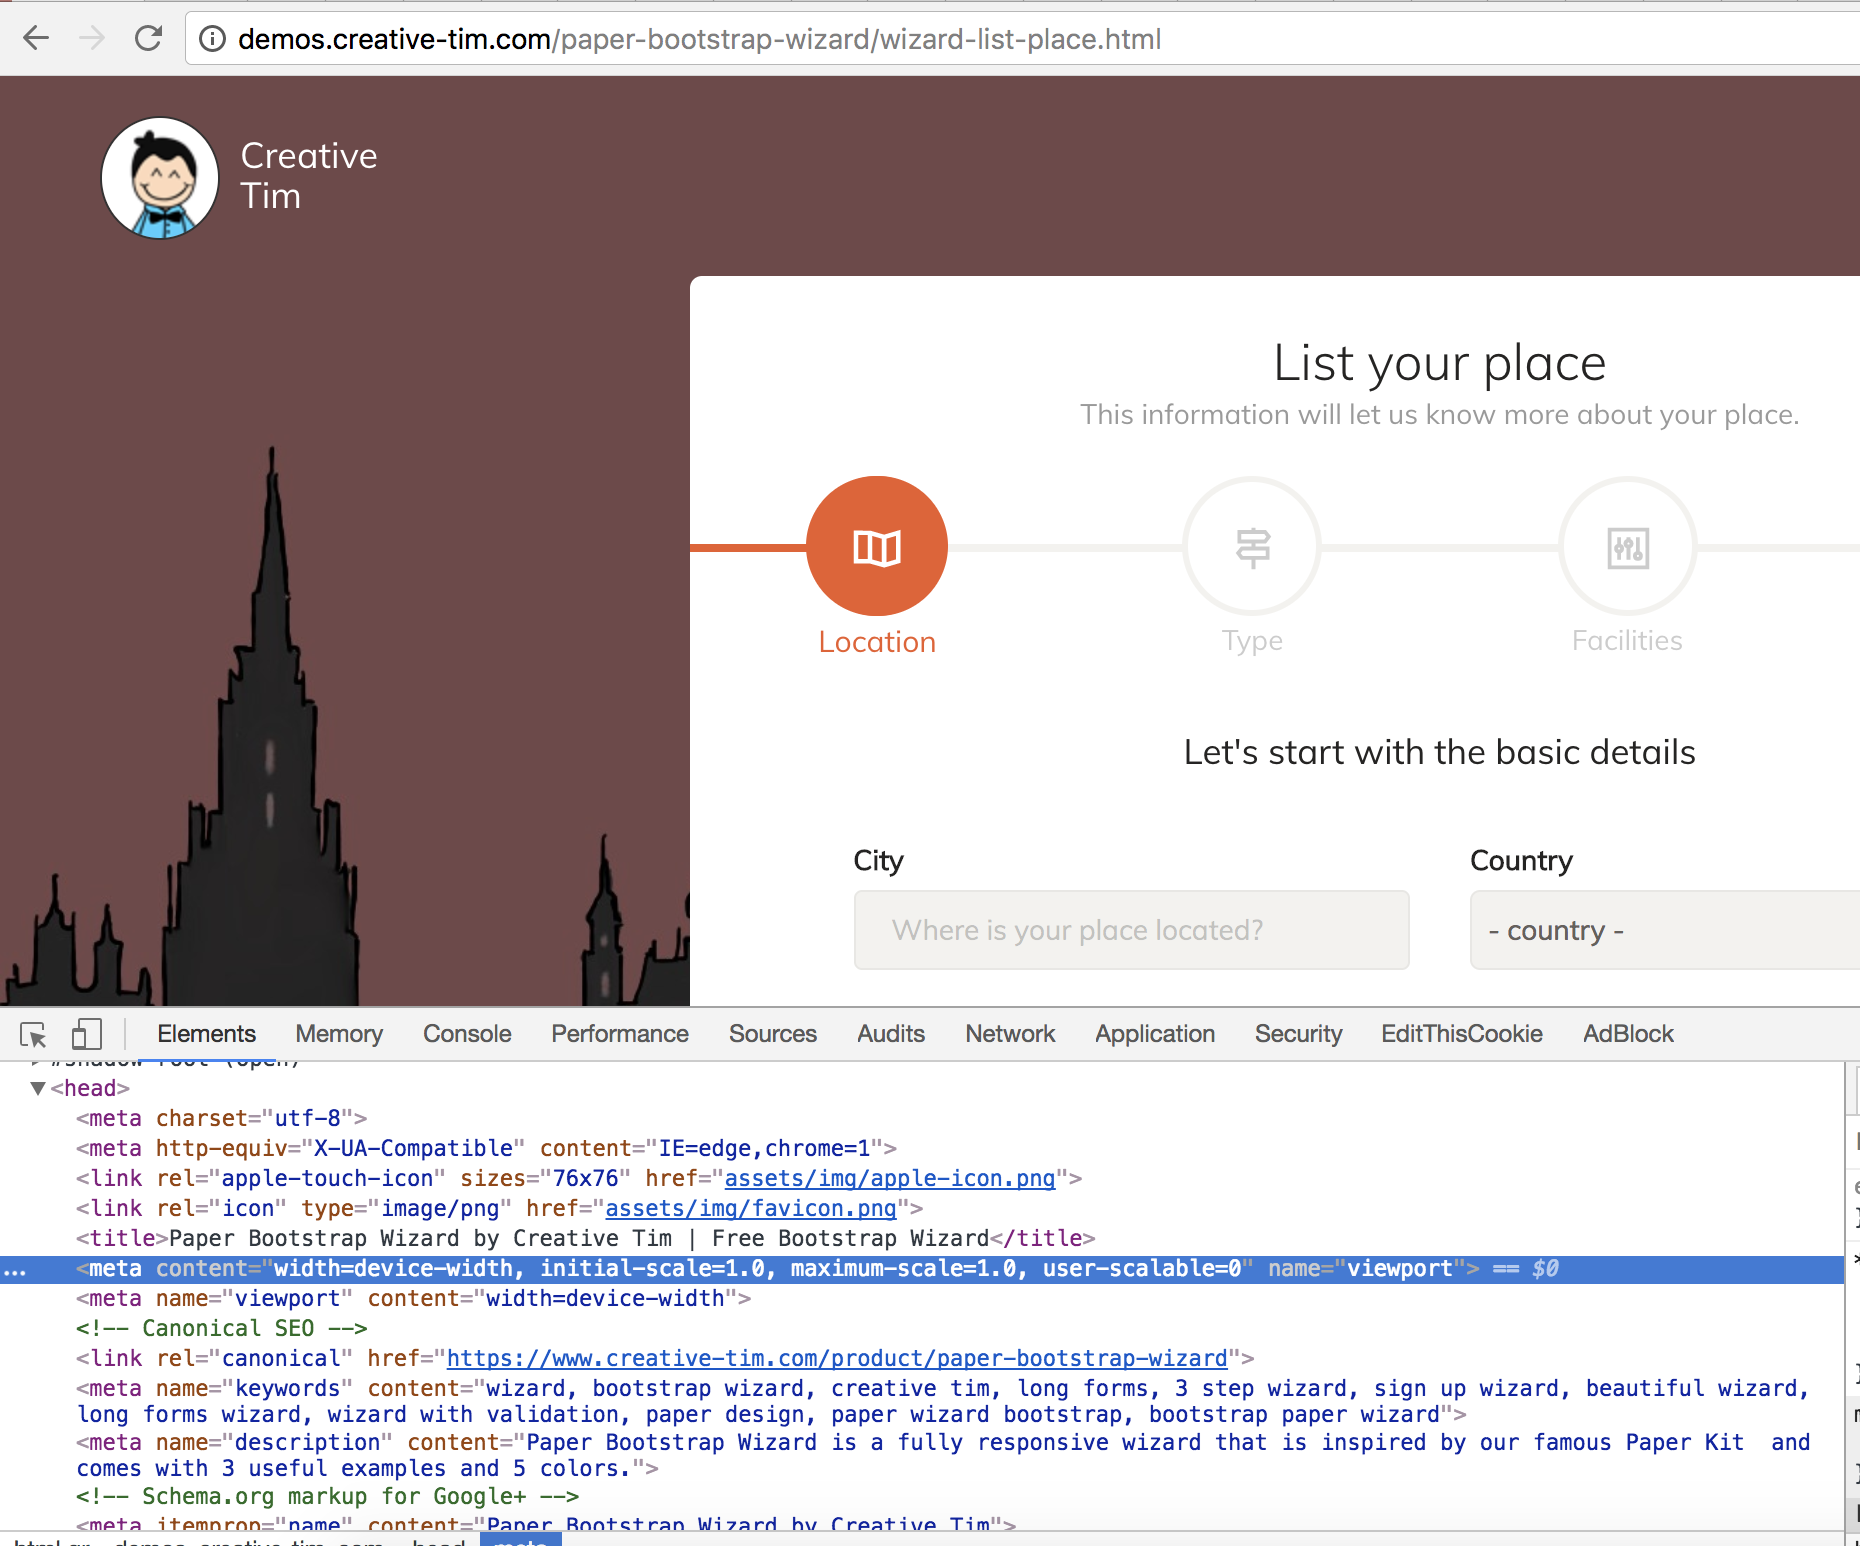
Task: Select the Location step map icon
Action: tap(876, 546)
